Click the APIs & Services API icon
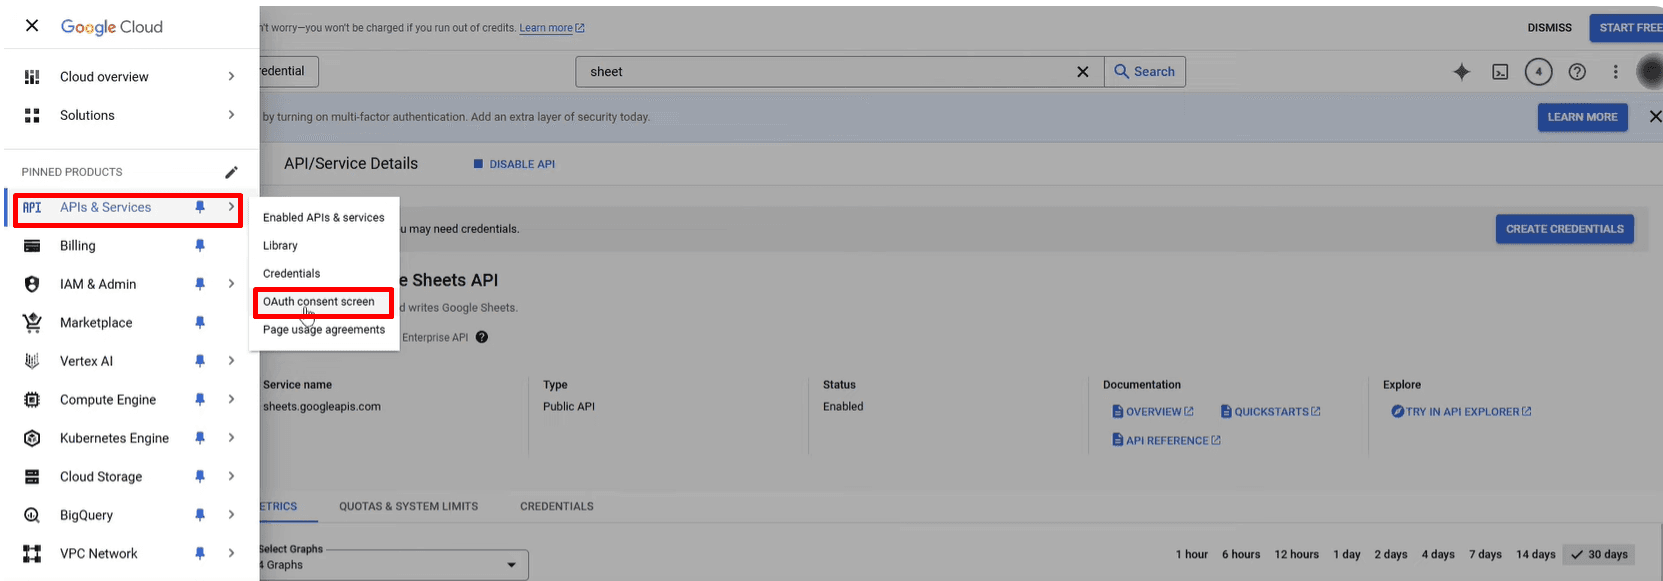Image resolution: width=1663 pixels, height=581 pixels. [32, 208]
